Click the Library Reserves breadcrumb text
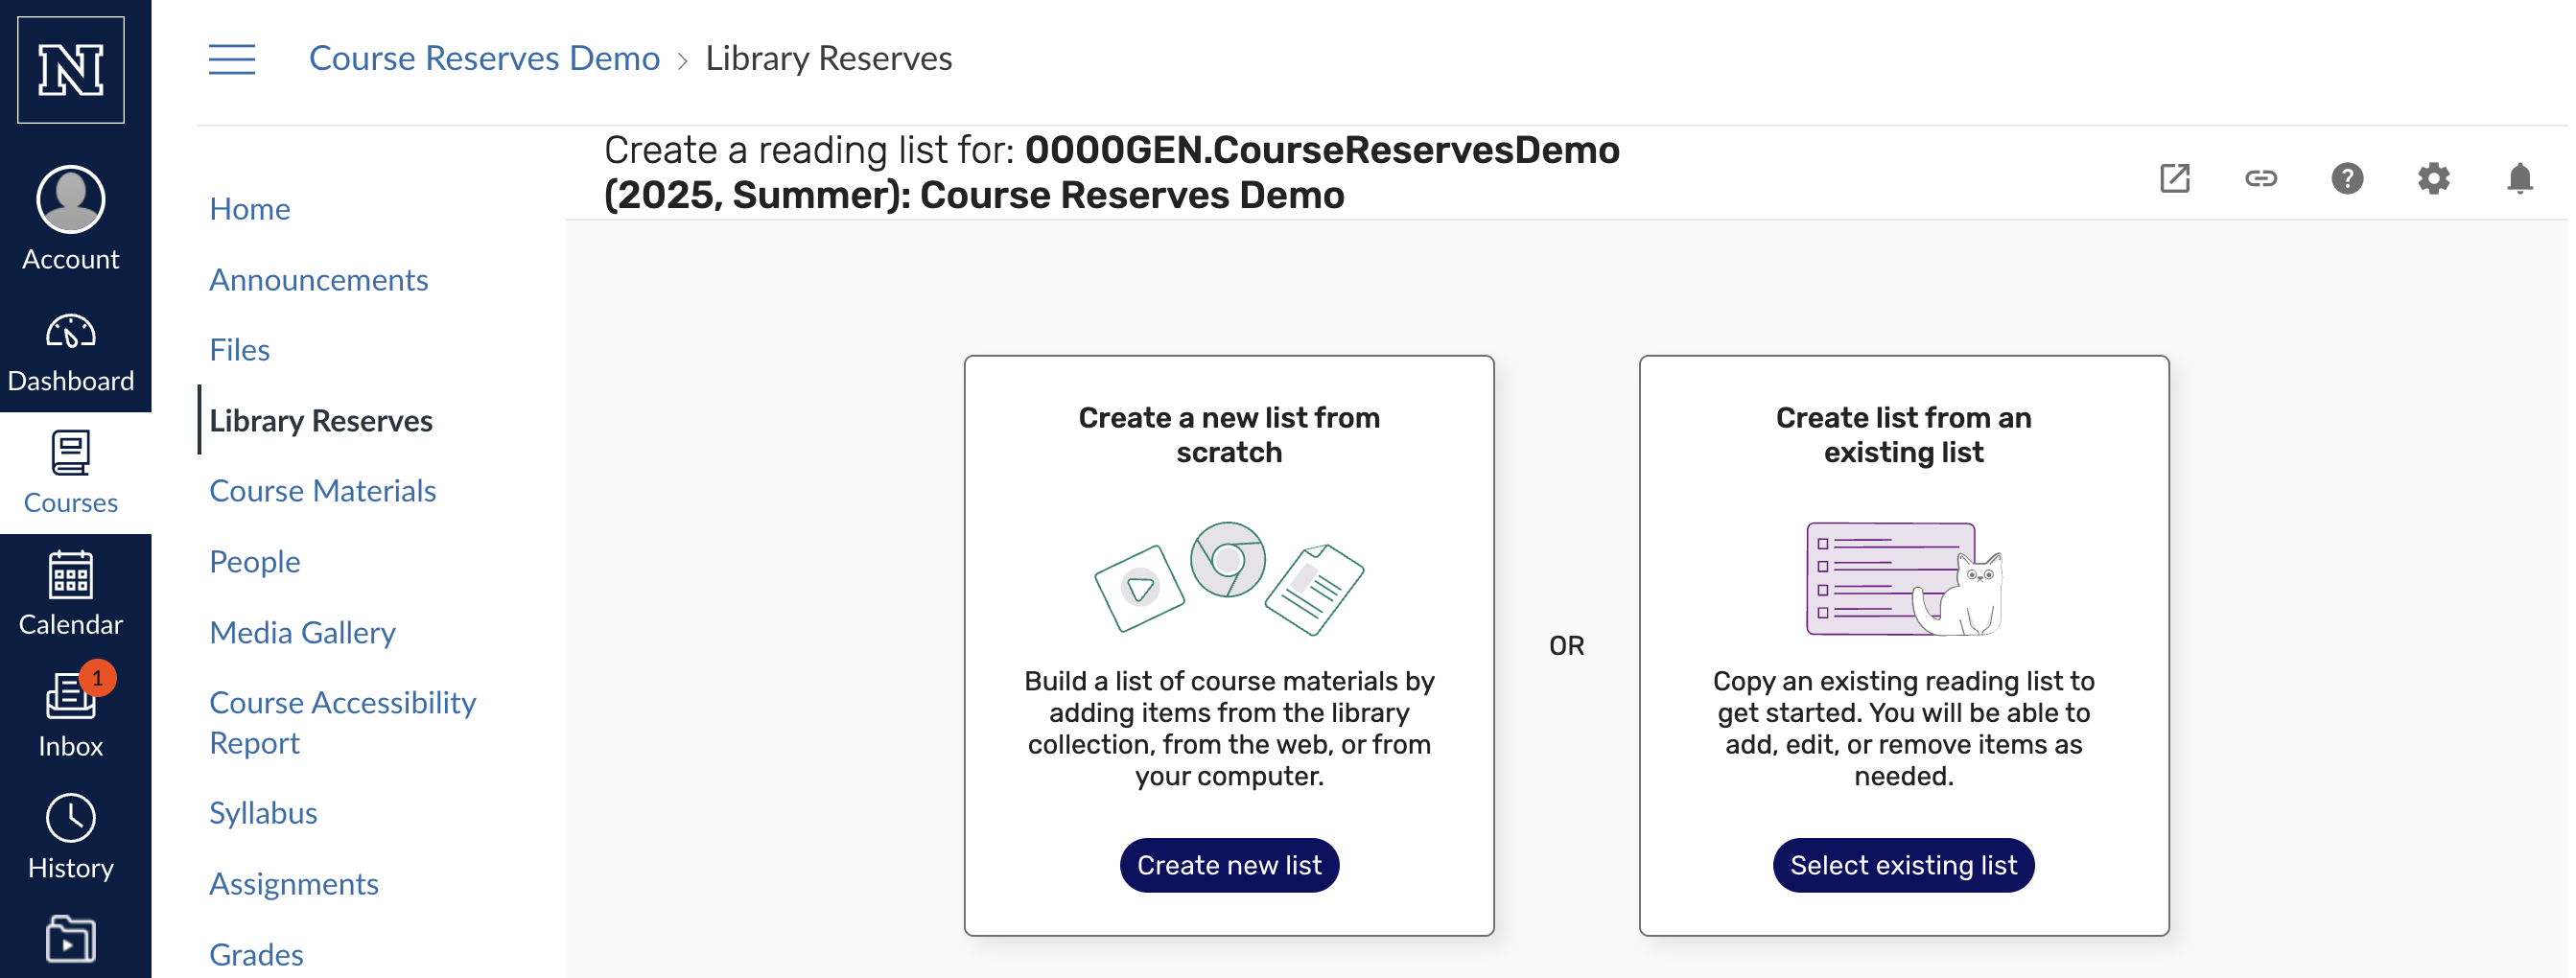 pos(828,58)
